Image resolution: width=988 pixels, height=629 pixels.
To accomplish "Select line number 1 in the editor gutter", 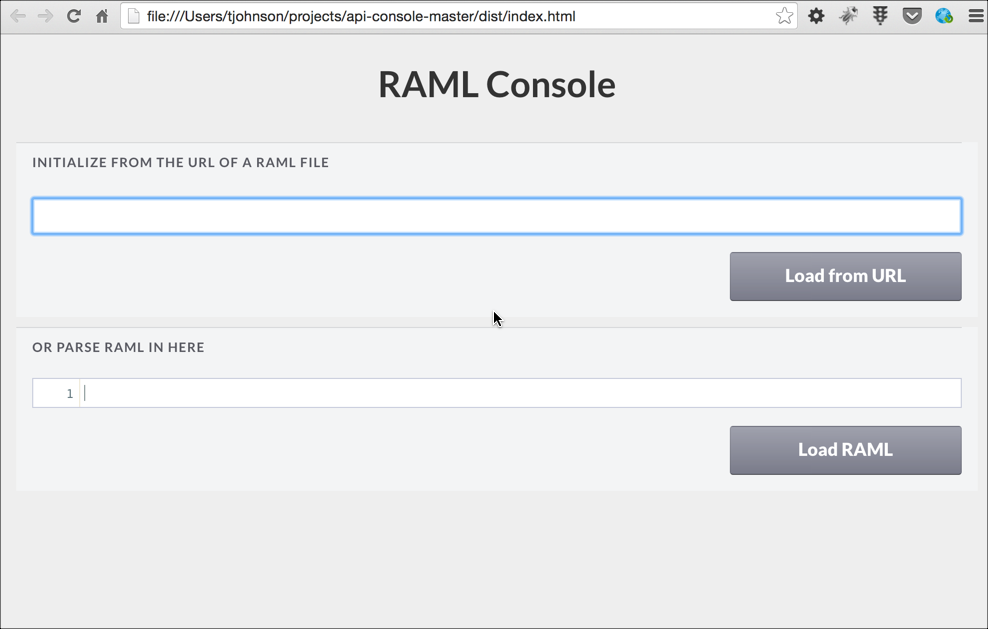I will click(69, 394).
